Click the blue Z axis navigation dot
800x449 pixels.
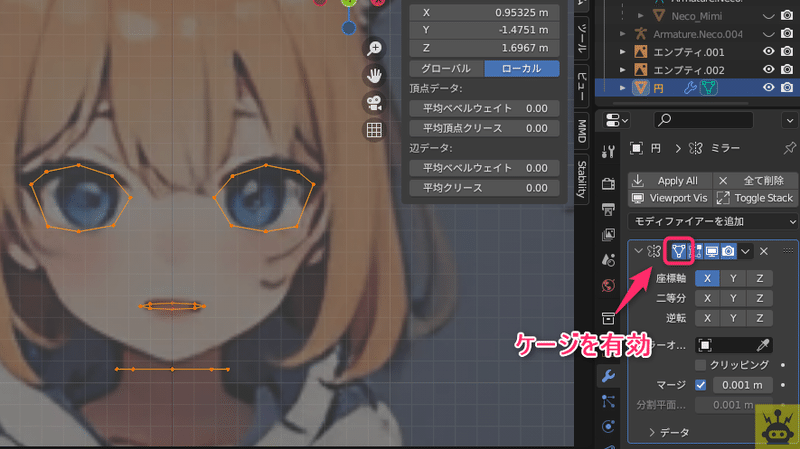pos(348,28)
